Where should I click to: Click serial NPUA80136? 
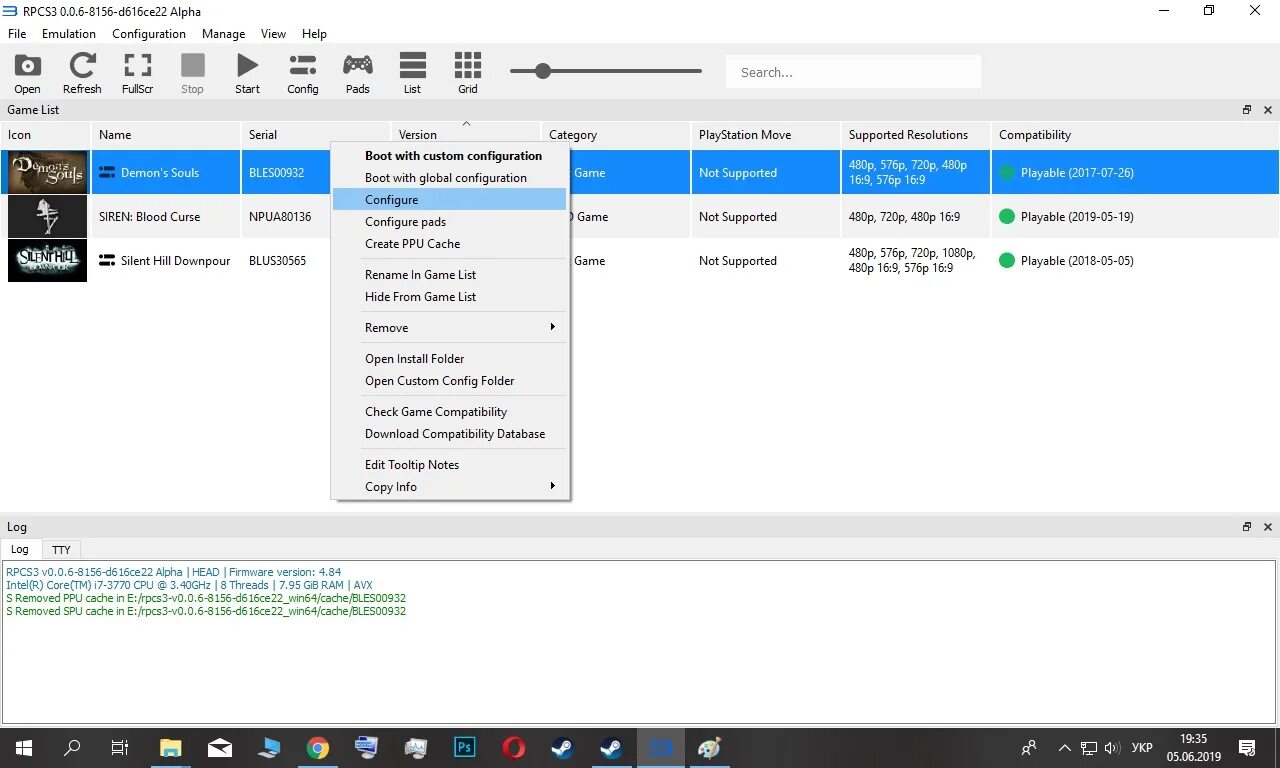[x=280, y=216]
